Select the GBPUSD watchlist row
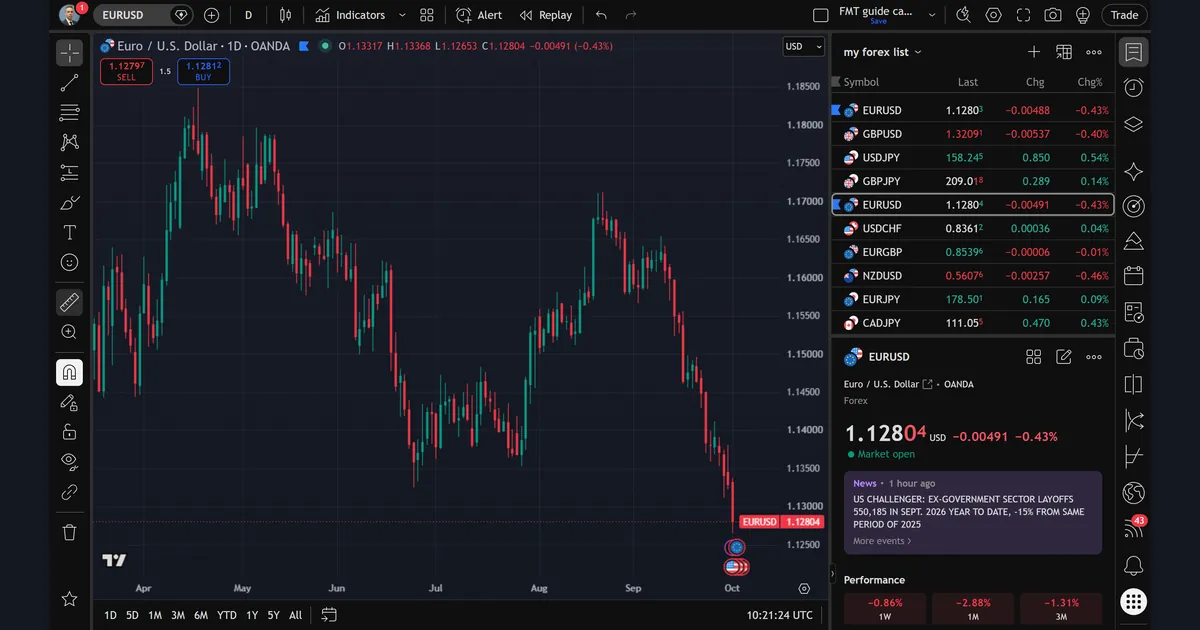 point(973,134)
